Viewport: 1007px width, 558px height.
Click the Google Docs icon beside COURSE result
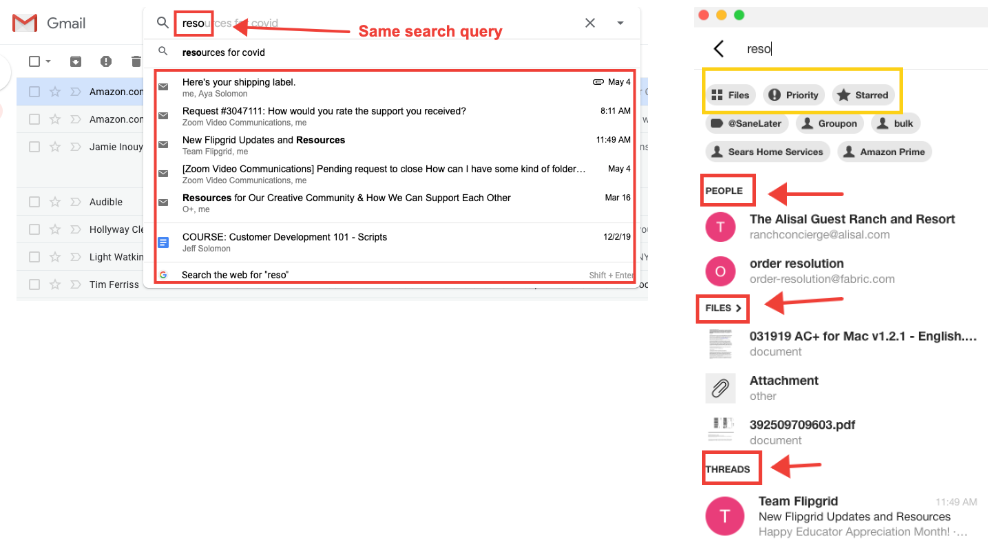(164, 242)
